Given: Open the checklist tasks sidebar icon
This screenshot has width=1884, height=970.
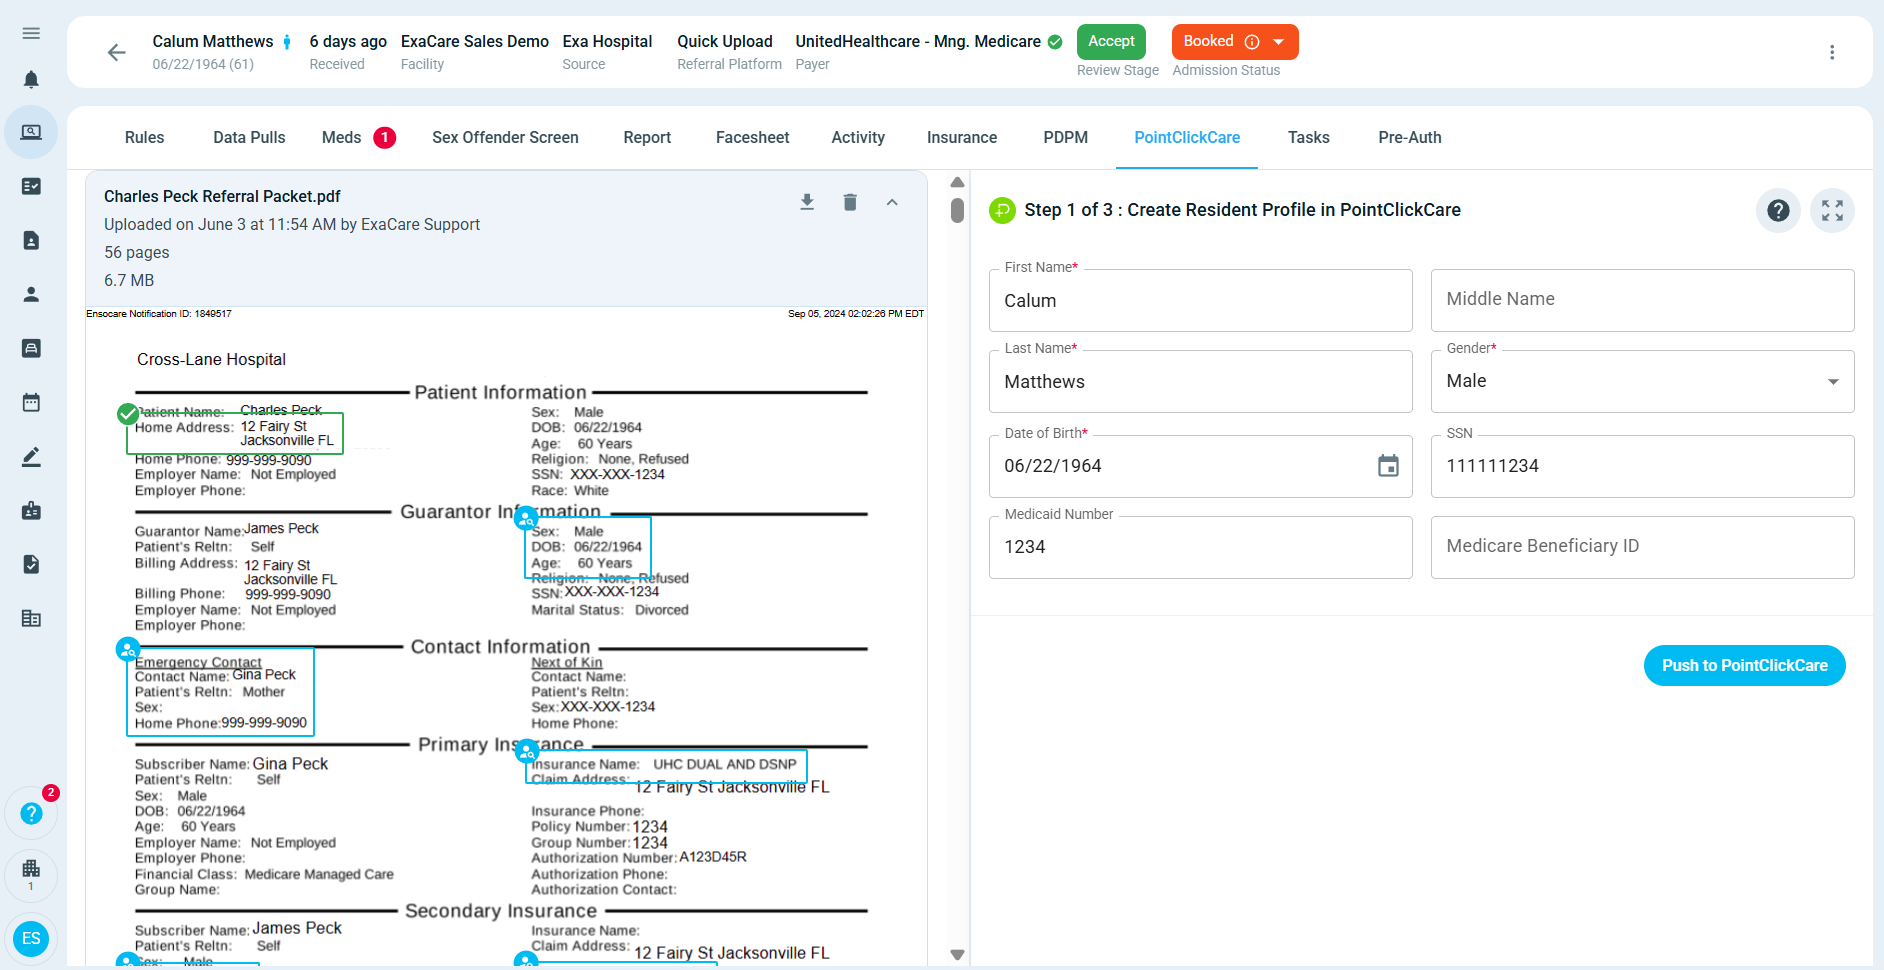Looking at the screenshot, I should 31,186.
